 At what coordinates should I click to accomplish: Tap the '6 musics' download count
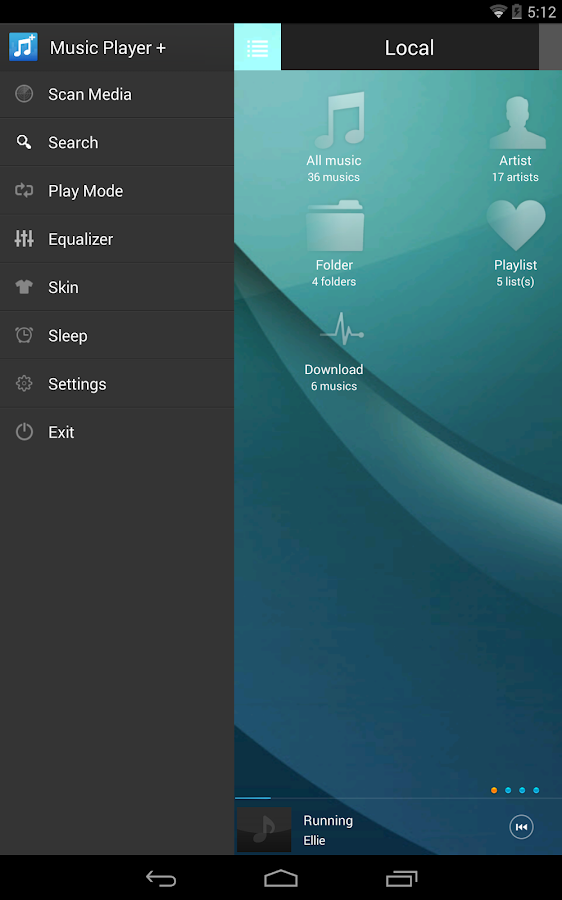334,386
